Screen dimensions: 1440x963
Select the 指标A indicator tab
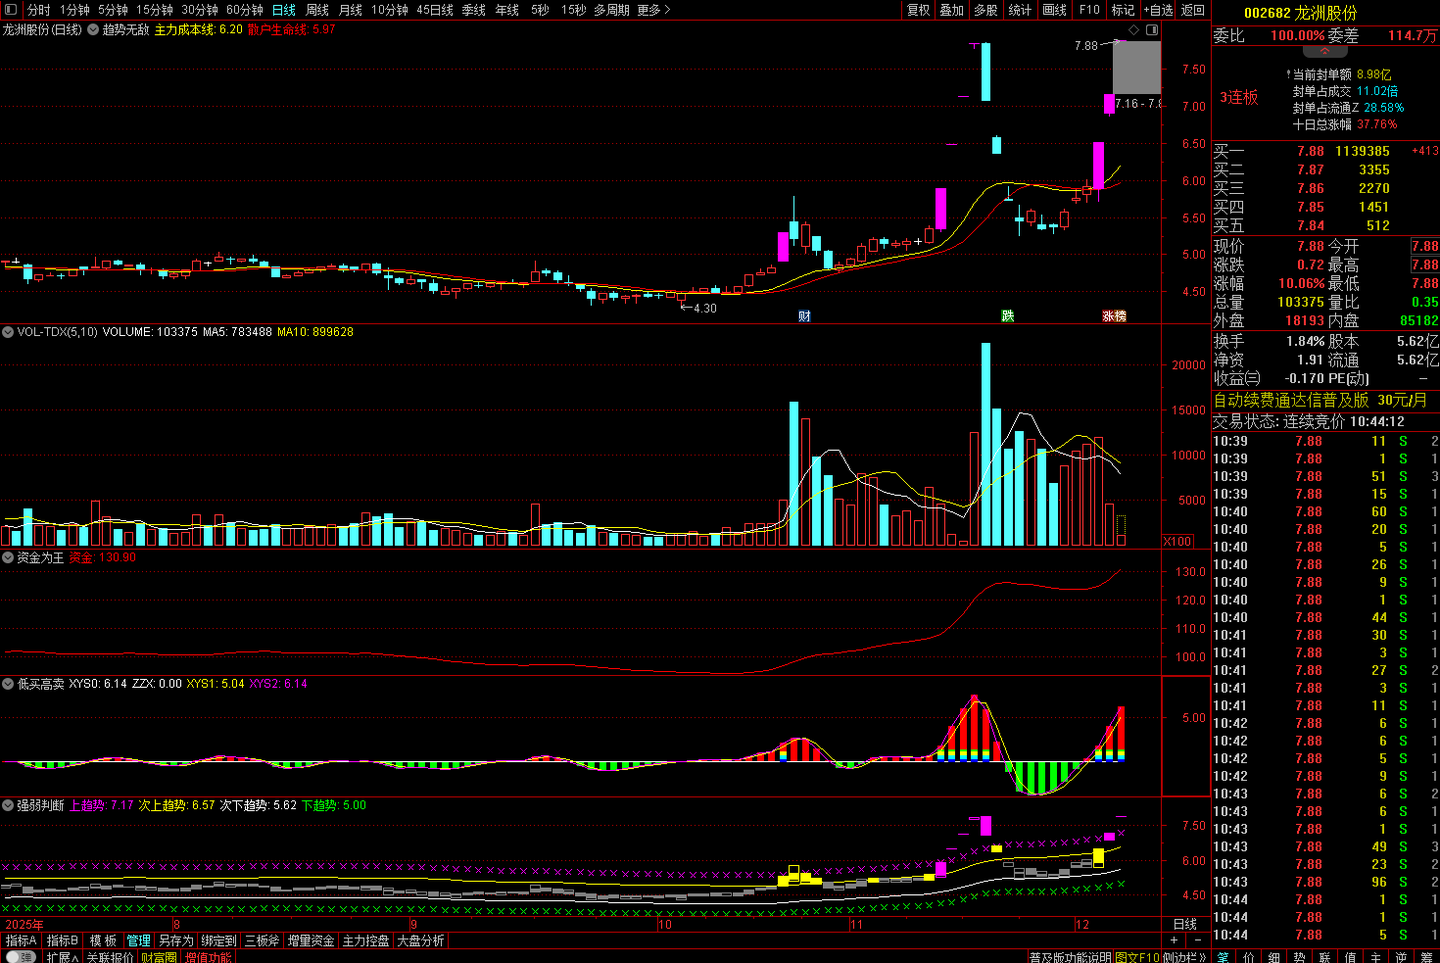coord(21,941)
